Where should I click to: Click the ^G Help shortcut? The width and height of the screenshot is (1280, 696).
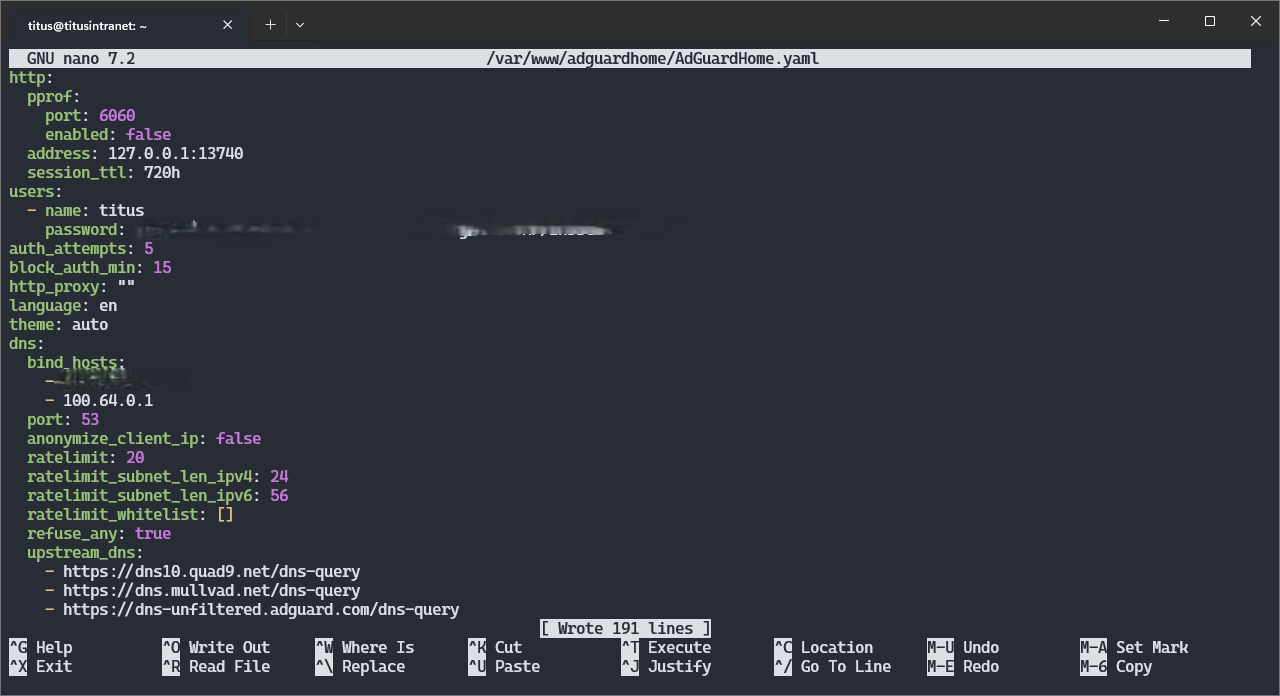[41, 647]
